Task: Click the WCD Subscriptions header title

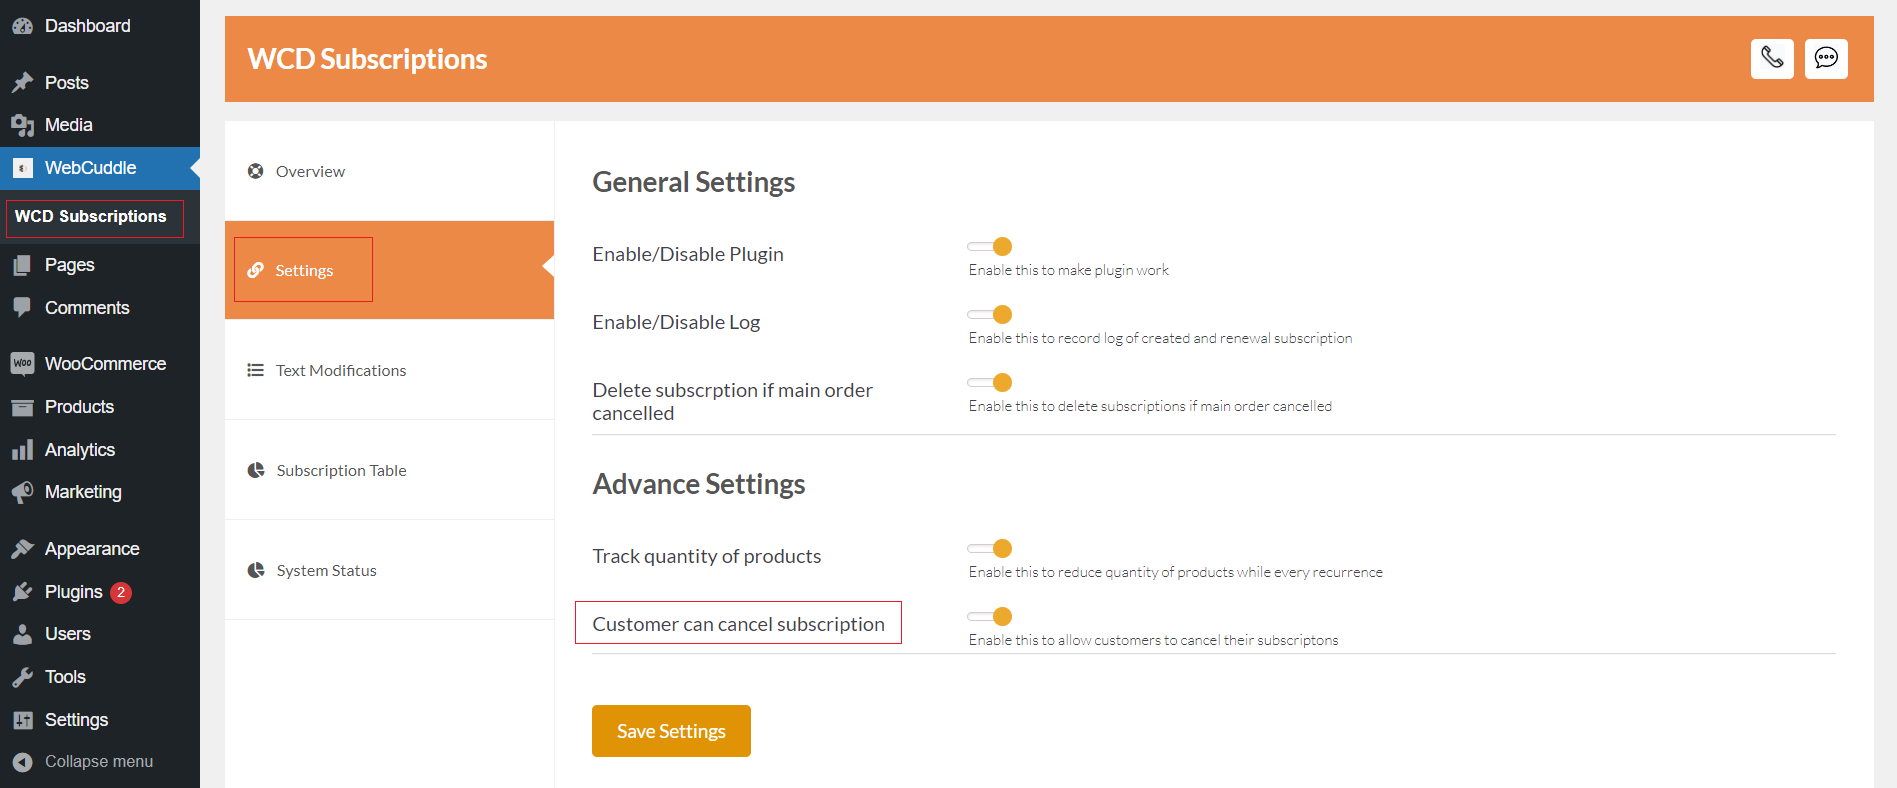Action: (367, 59)
